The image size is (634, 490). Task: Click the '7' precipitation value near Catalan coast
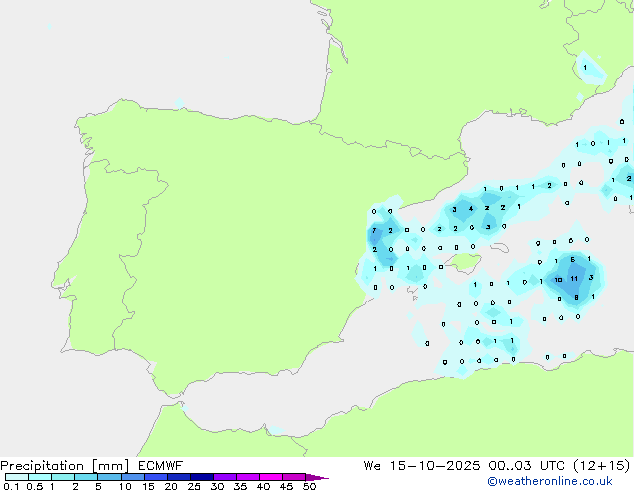coord(374,230)
